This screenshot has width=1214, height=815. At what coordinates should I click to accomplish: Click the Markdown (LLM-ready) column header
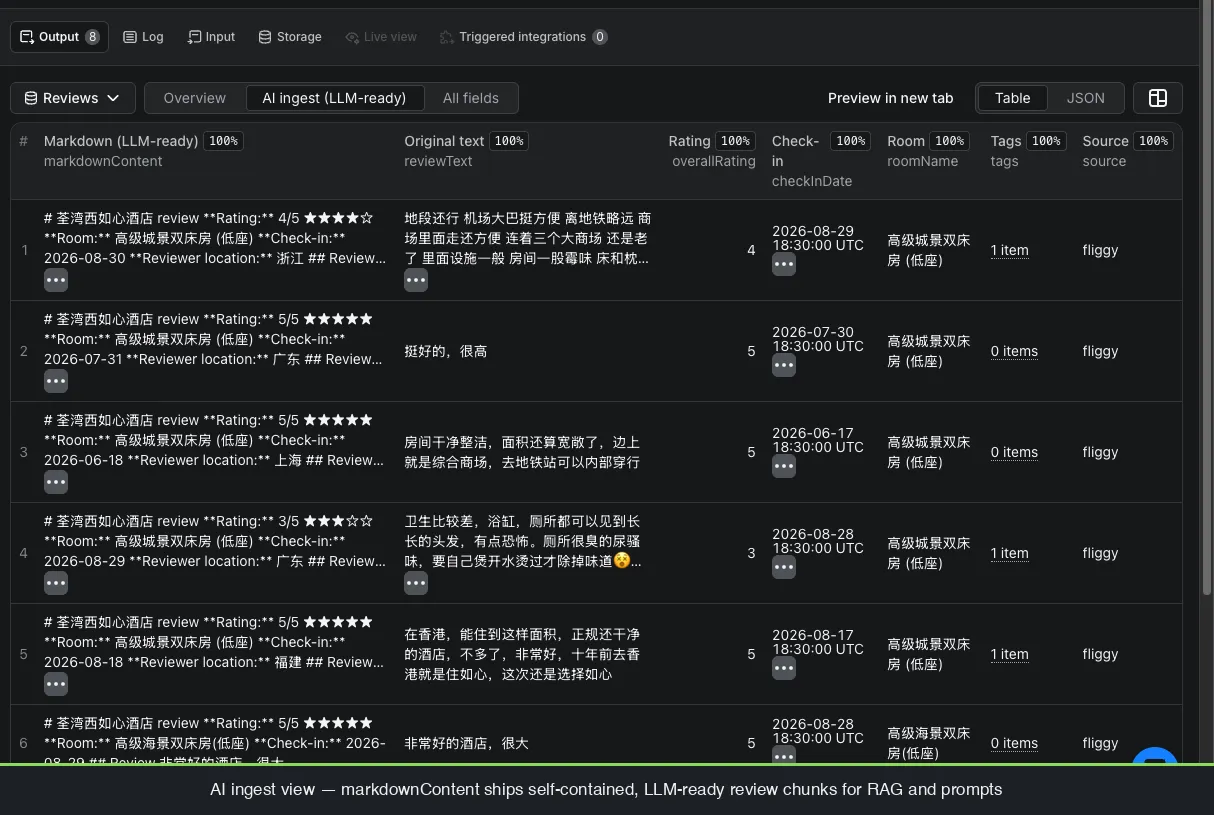tap(121, 141)
